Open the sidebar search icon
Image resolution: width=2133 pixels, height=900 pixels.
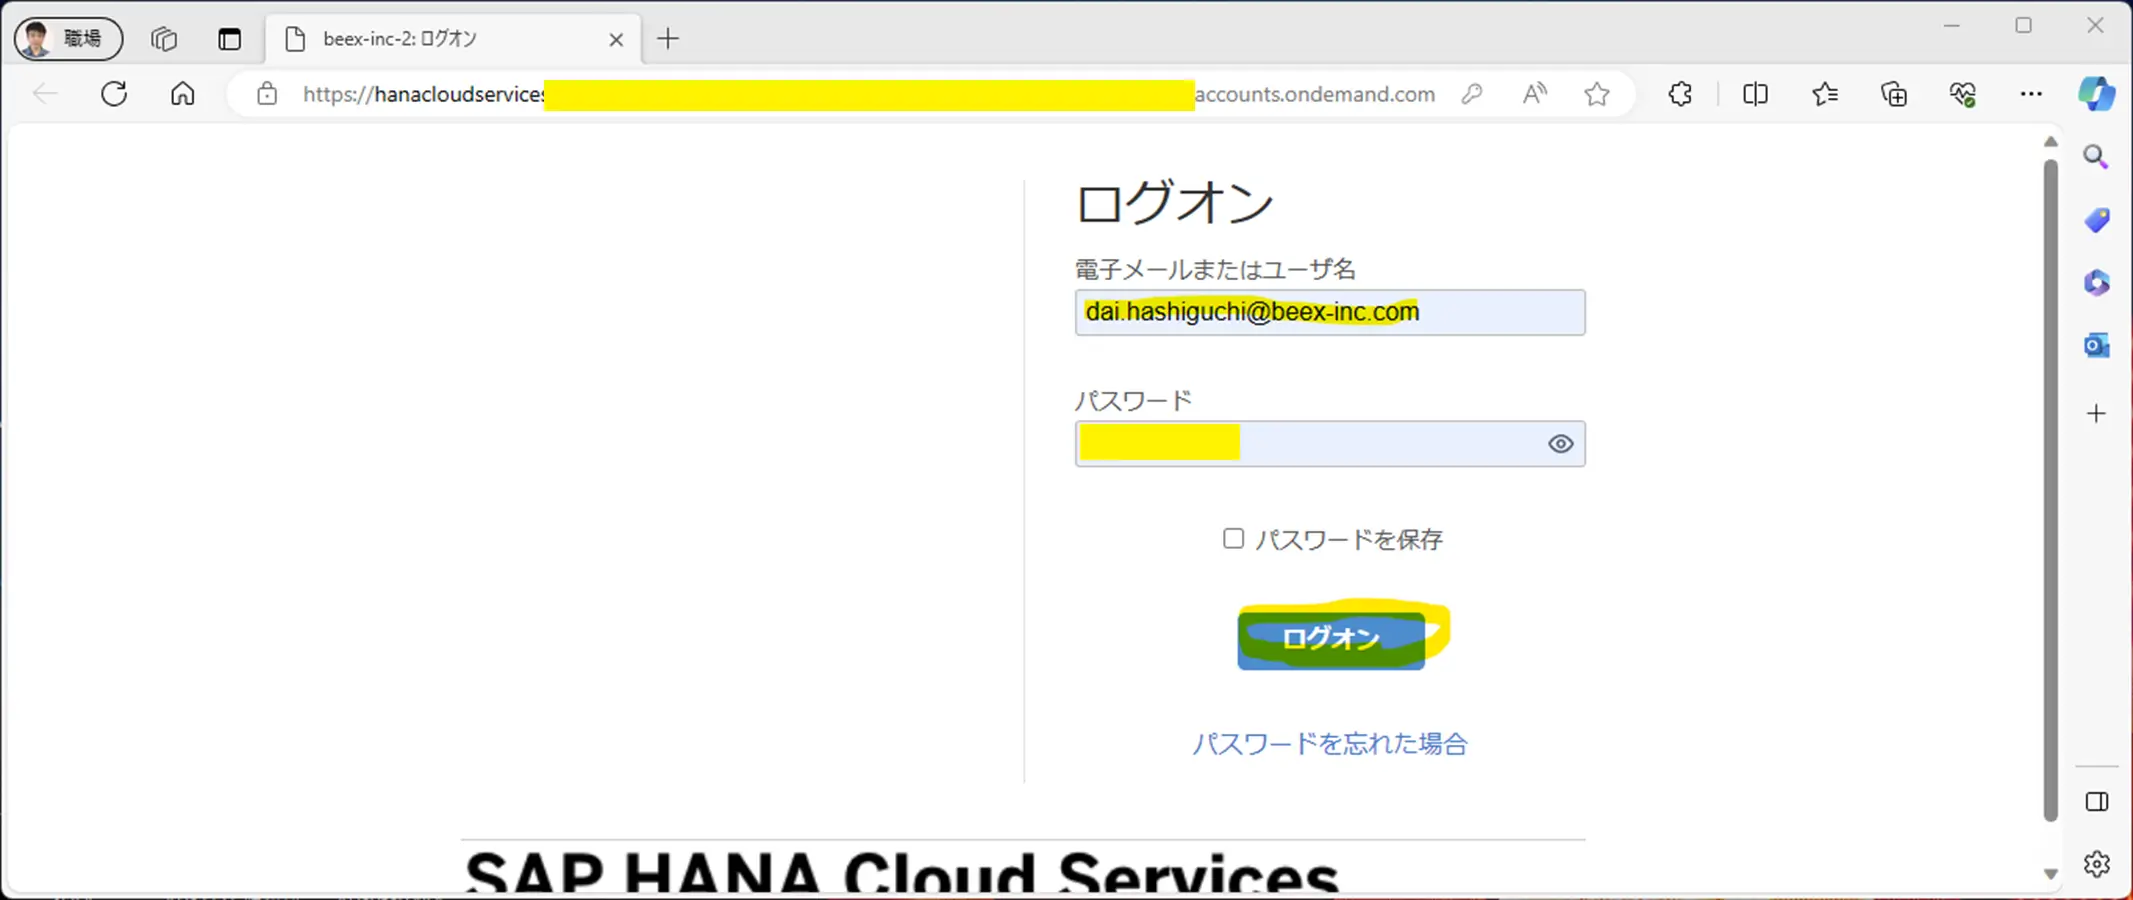pos(2096,157)
